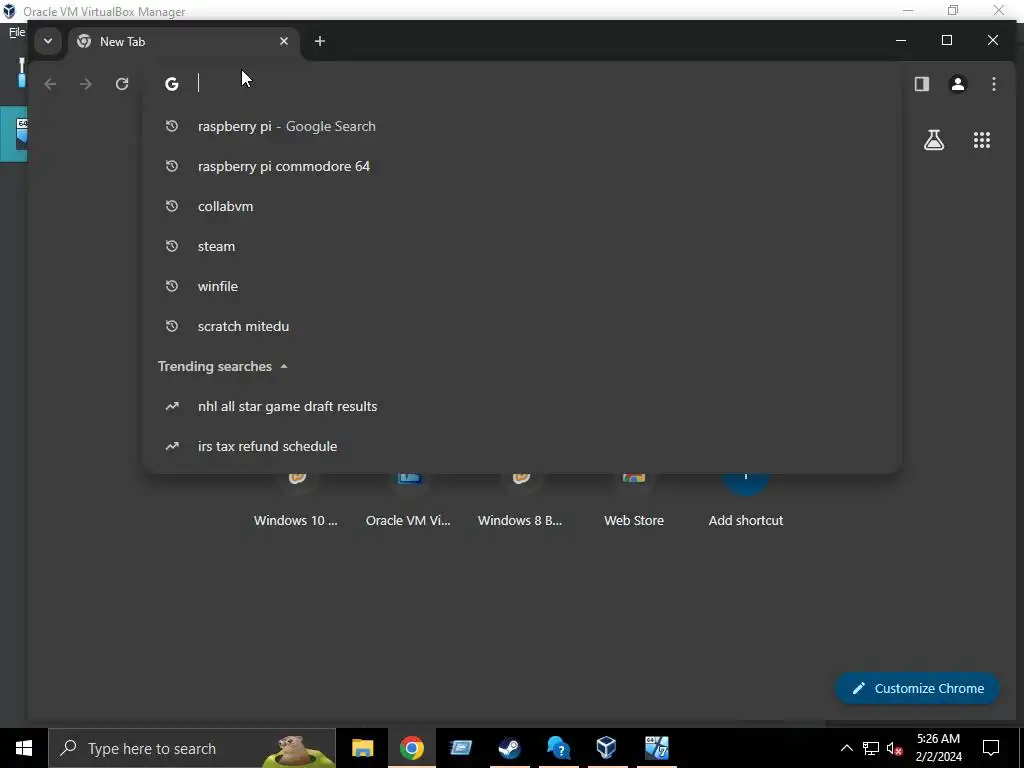Open the Web Store shortcut
The width and height of the screenshot is (1024, 768).
(633, 500)
